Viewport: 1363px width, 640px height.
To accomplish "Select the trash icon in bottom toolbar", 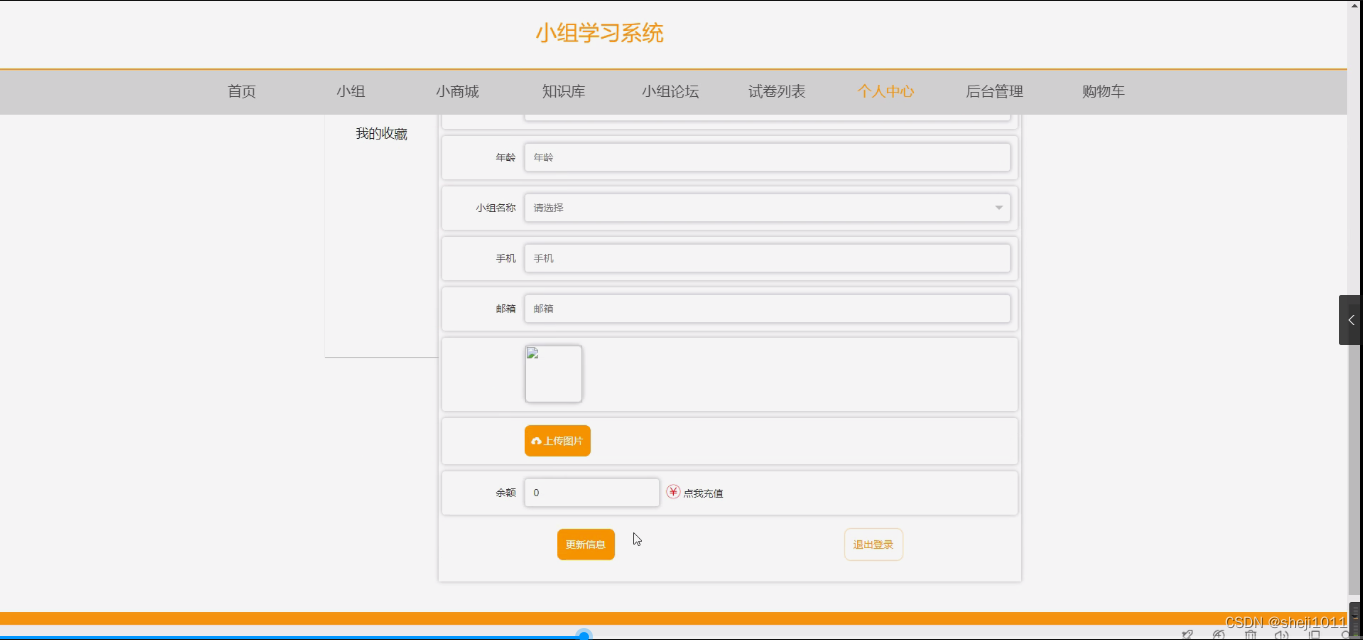I will pos(1251,634).
